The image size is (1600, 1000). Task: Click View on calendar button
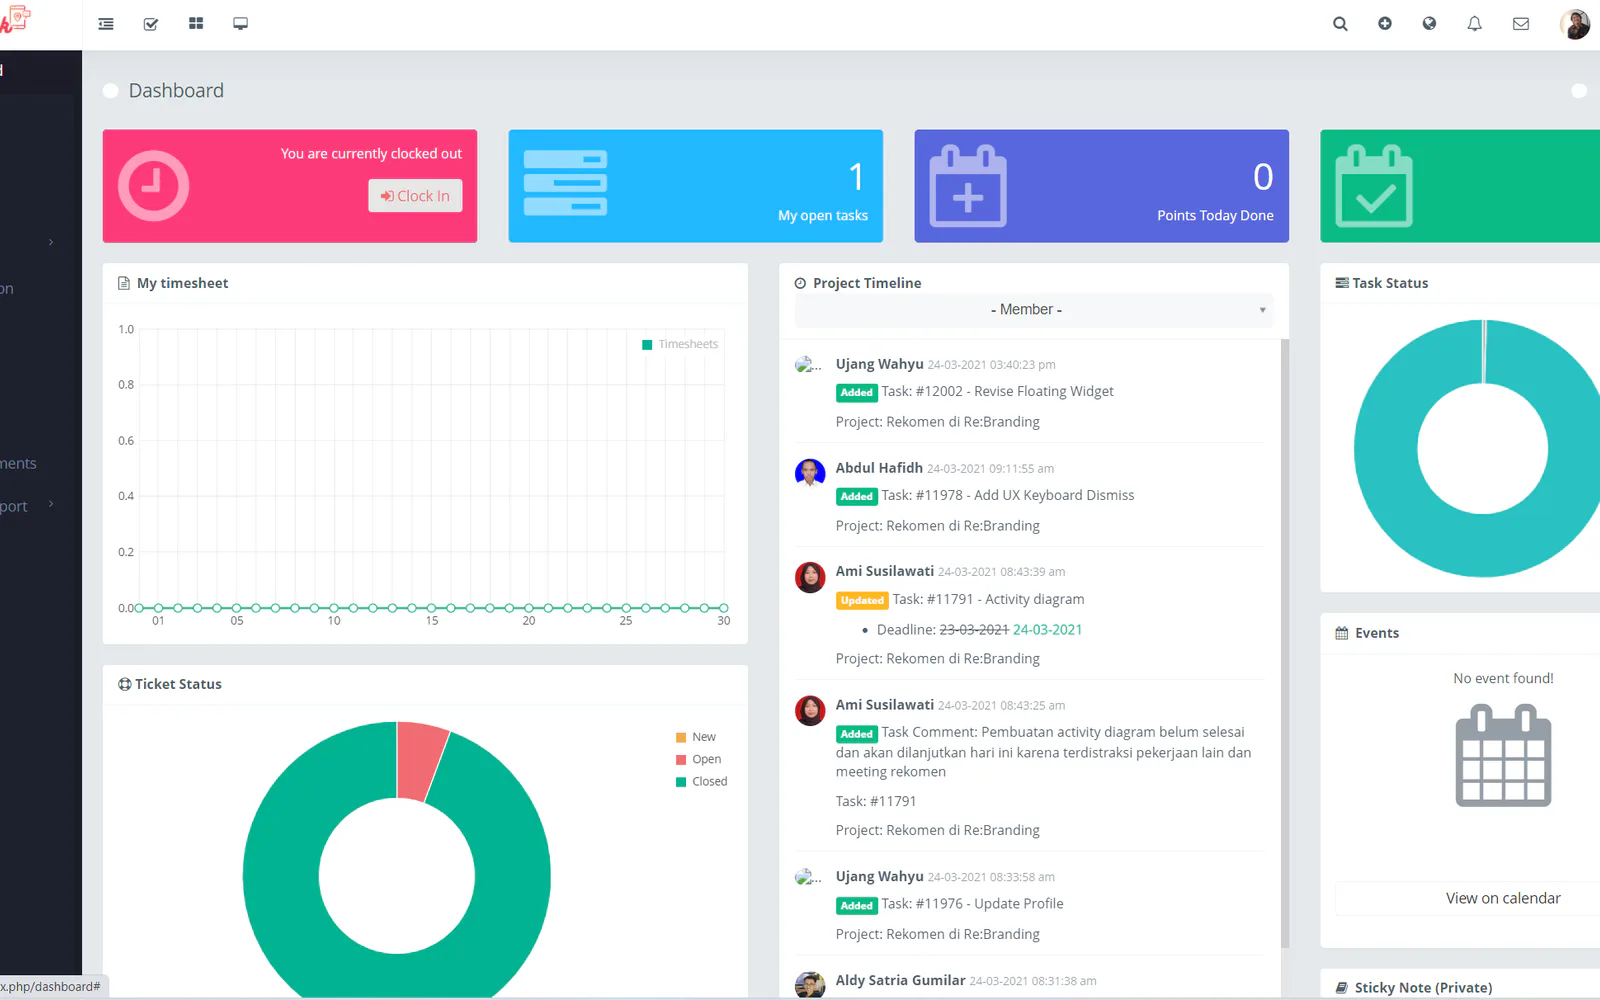pos(1503,898)
